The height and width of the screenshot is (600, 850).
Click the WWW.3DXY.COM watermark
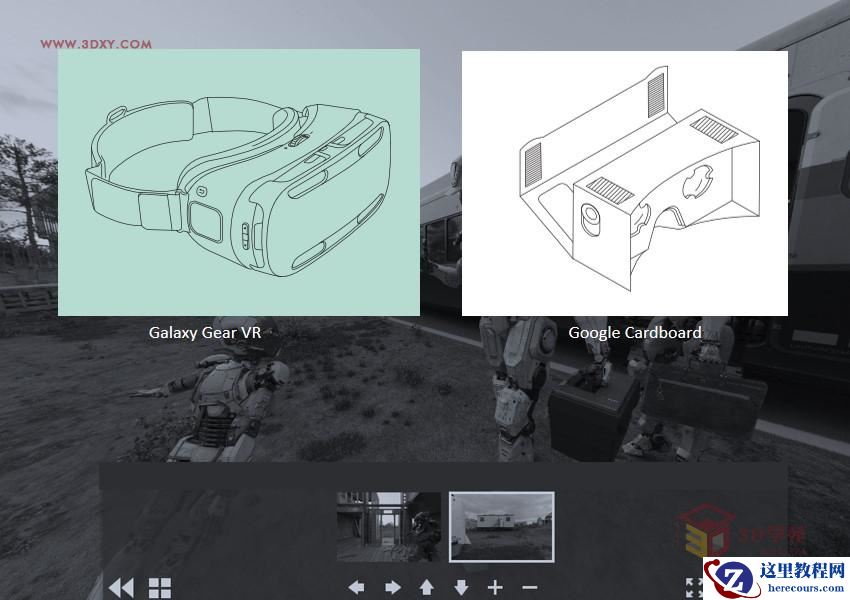94,44
